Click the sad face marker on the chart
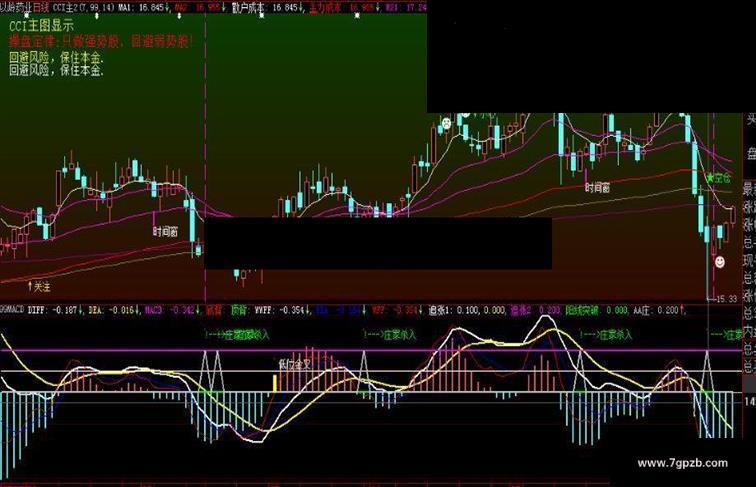 click(x=446, y=123)
